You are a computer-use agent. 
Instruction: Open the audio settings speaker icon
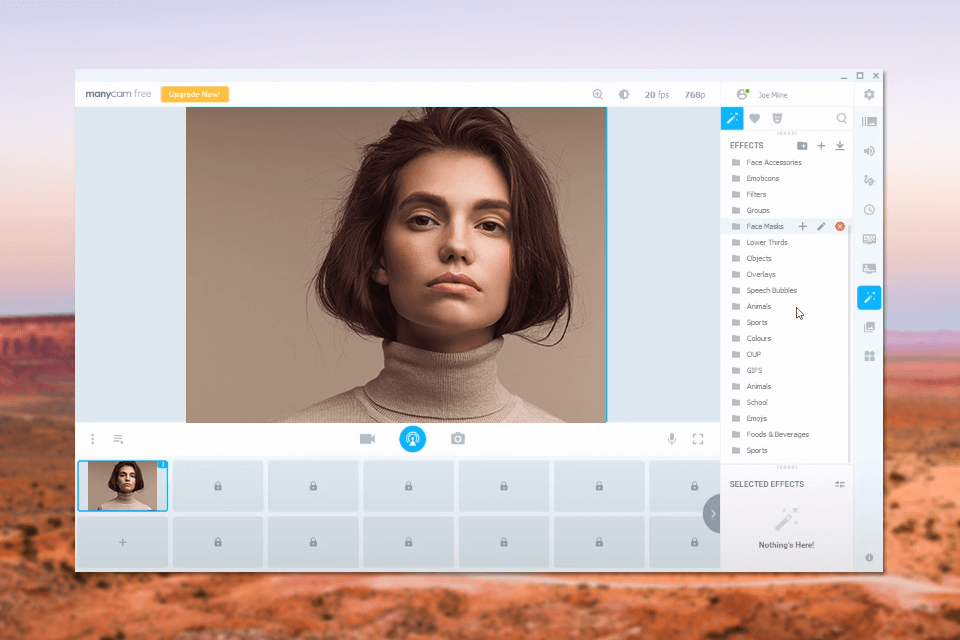tap(869, 151)
